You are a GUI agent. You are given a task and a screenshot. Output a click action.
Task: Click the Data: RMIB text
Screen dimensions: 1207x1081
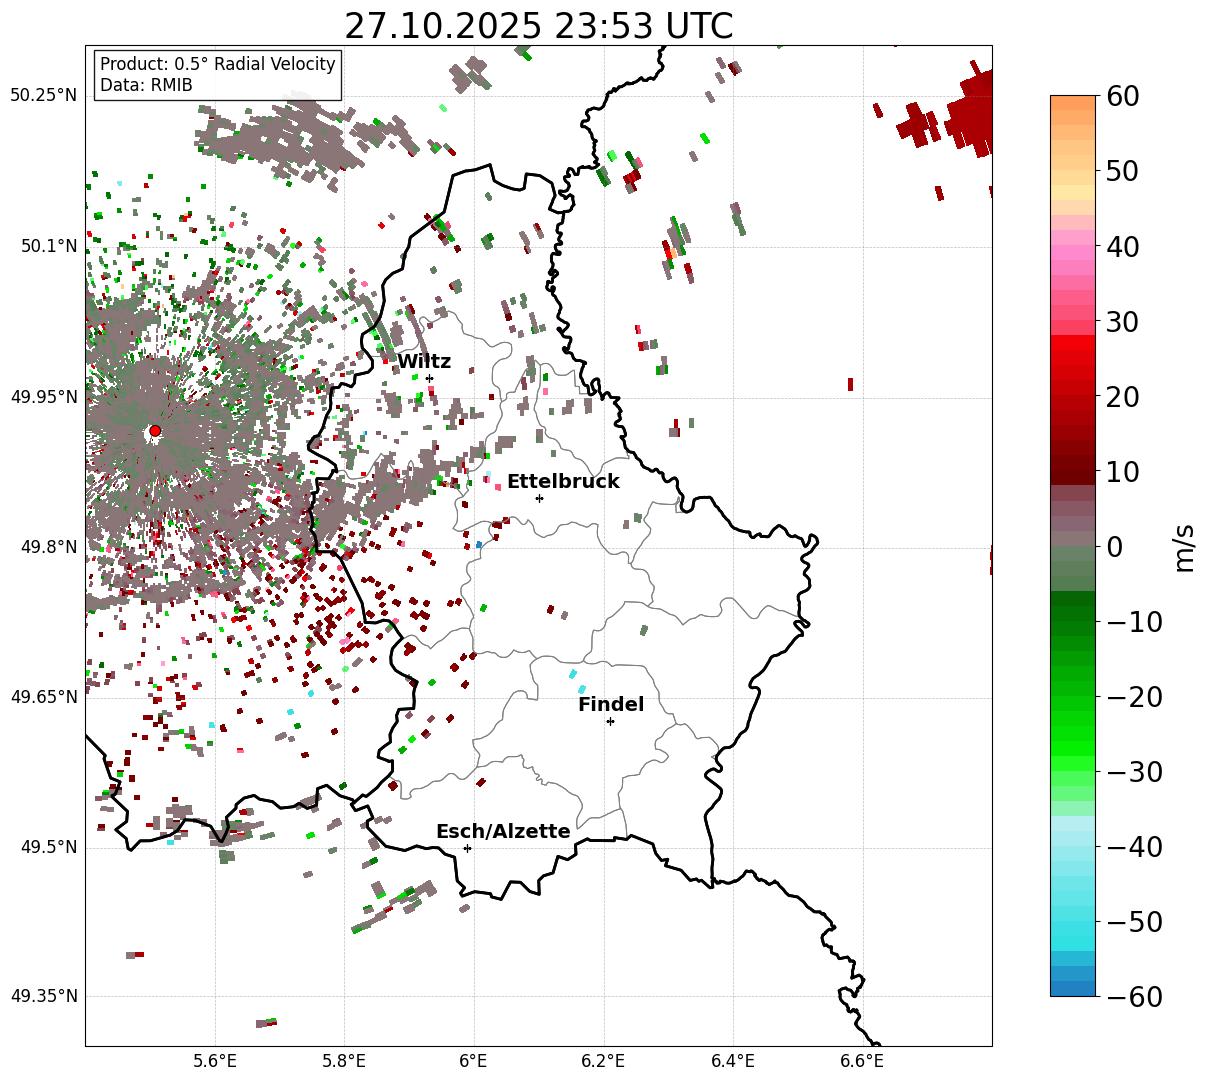(146, 86)
